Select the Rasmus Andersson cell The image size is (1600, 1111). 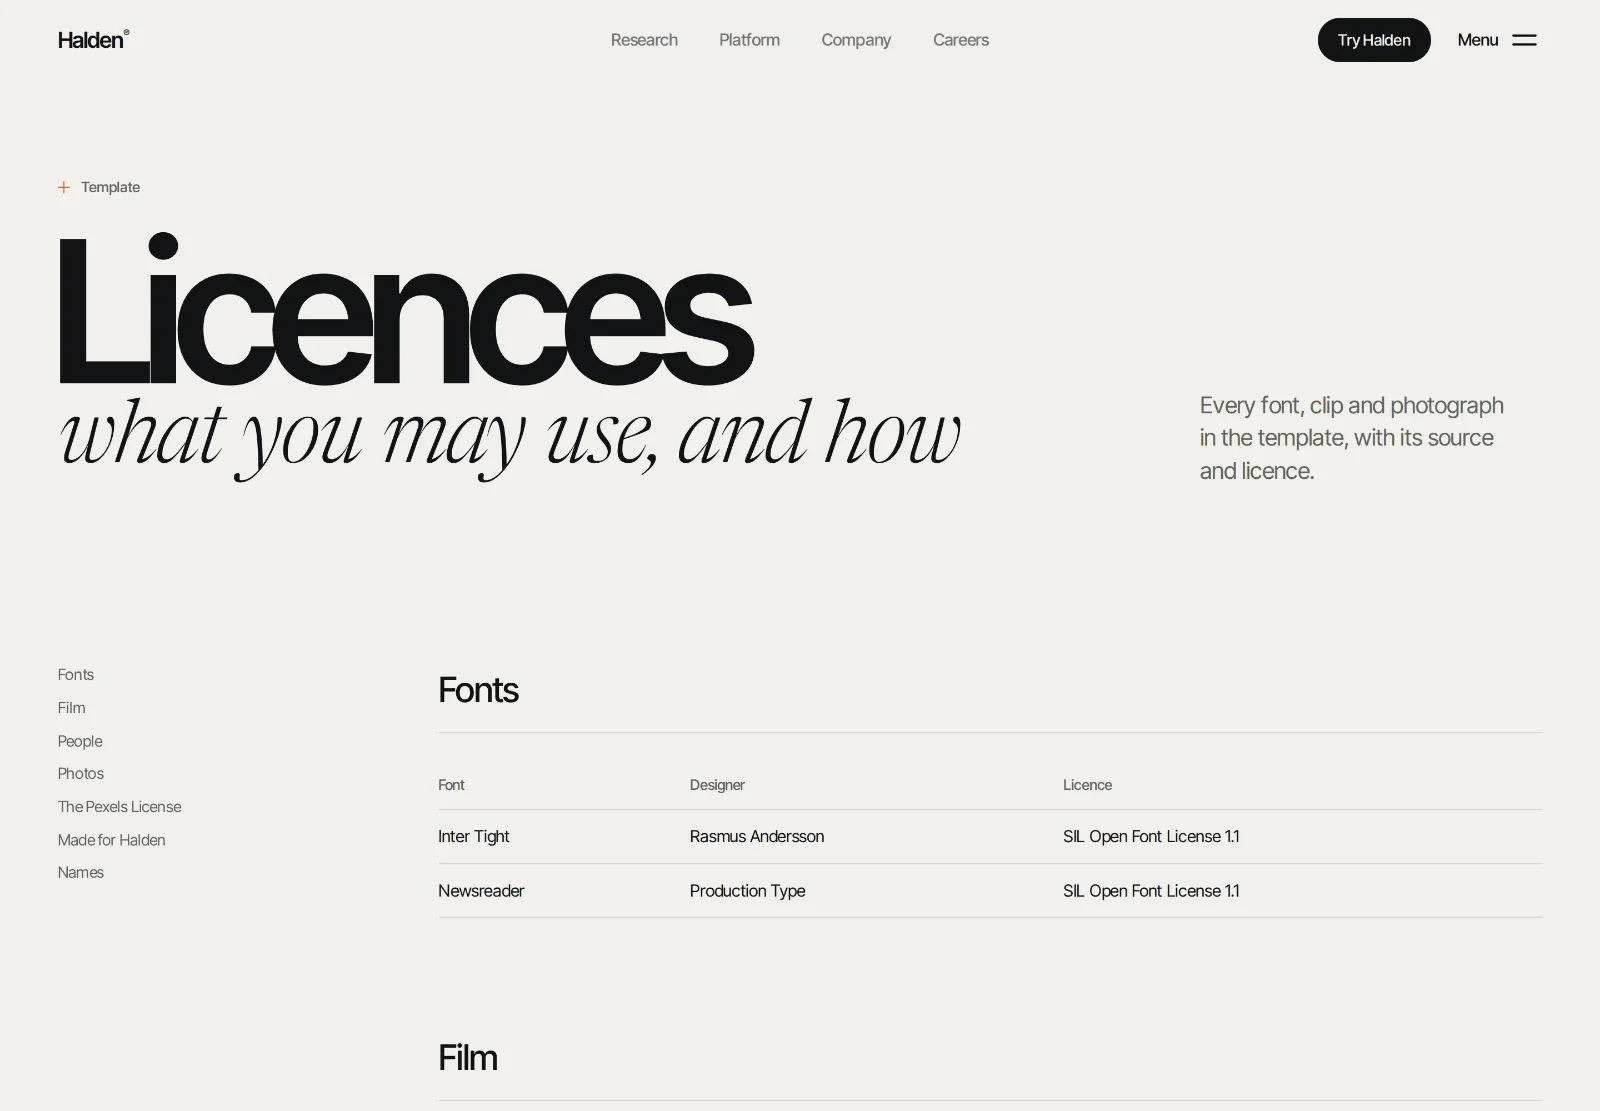(757, 836)
